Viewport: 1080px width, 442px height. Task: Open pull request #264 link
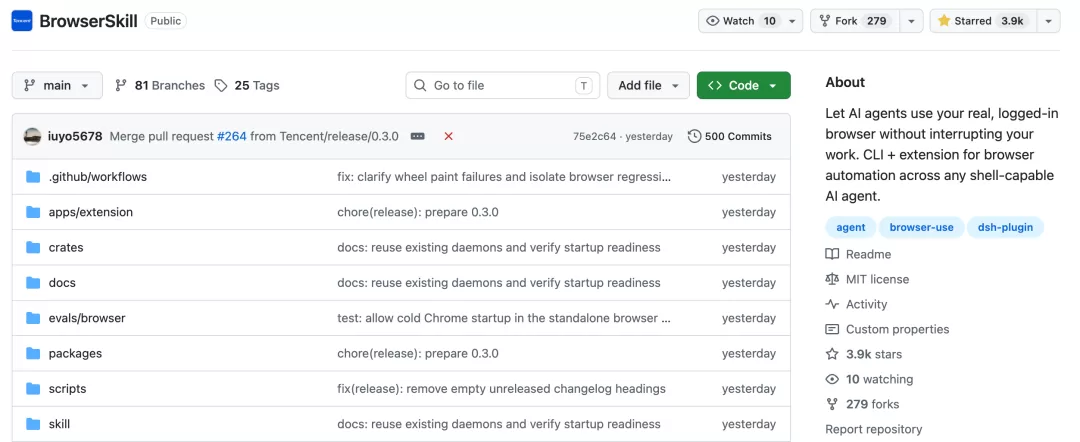click(x=231, y=136)
